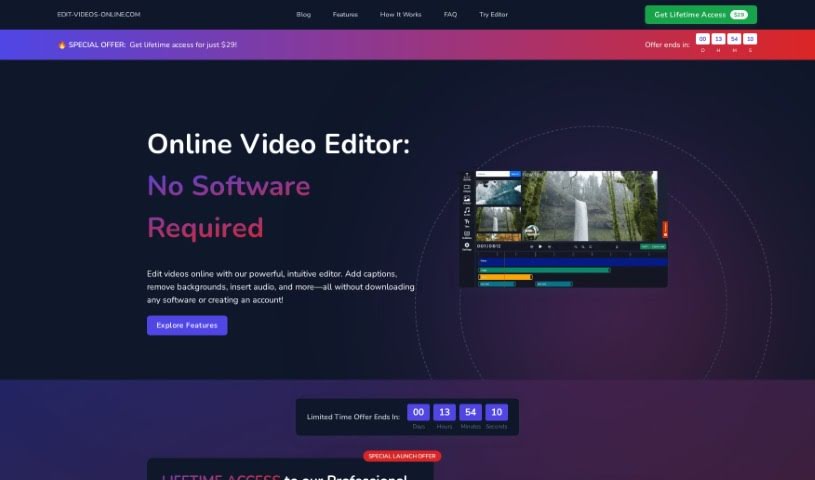
Task: Click the green Get Lifetime Access button
Action: (x=701, y=15)
